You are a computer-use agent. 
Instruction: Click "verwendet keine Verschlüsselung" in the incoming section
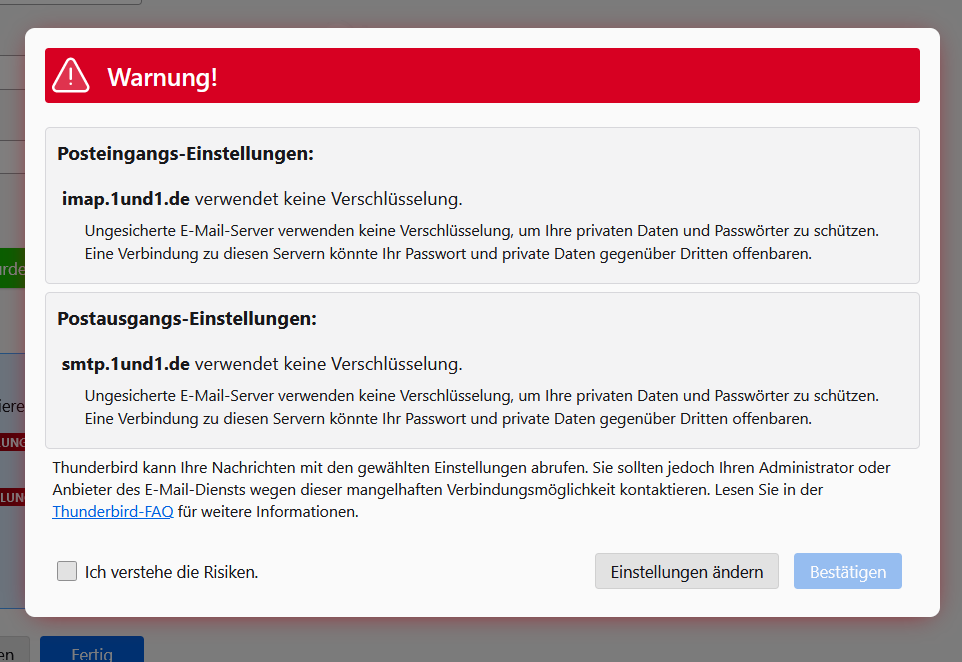tap(329, 199)
